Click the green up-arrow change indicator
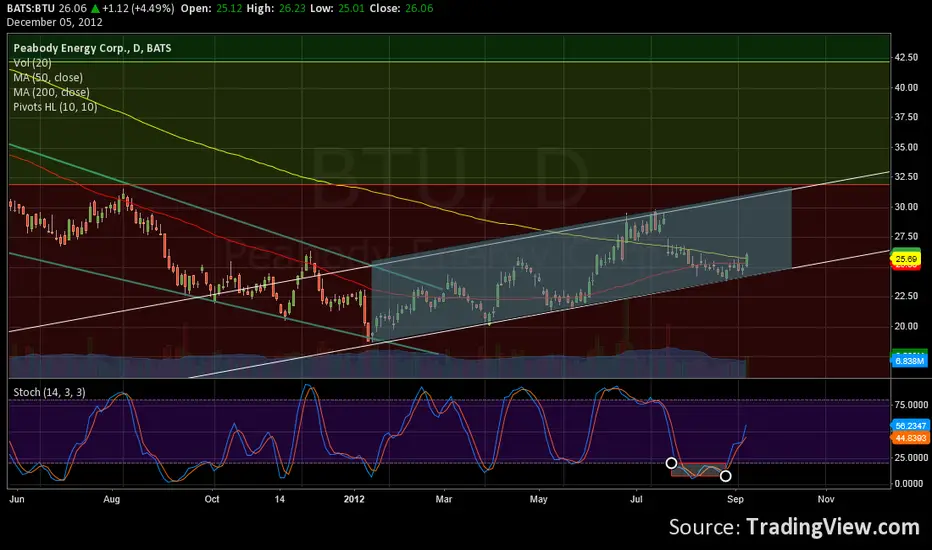Image resolution: width=932 pixels, height=550 pixels. (x=95, y=8)
